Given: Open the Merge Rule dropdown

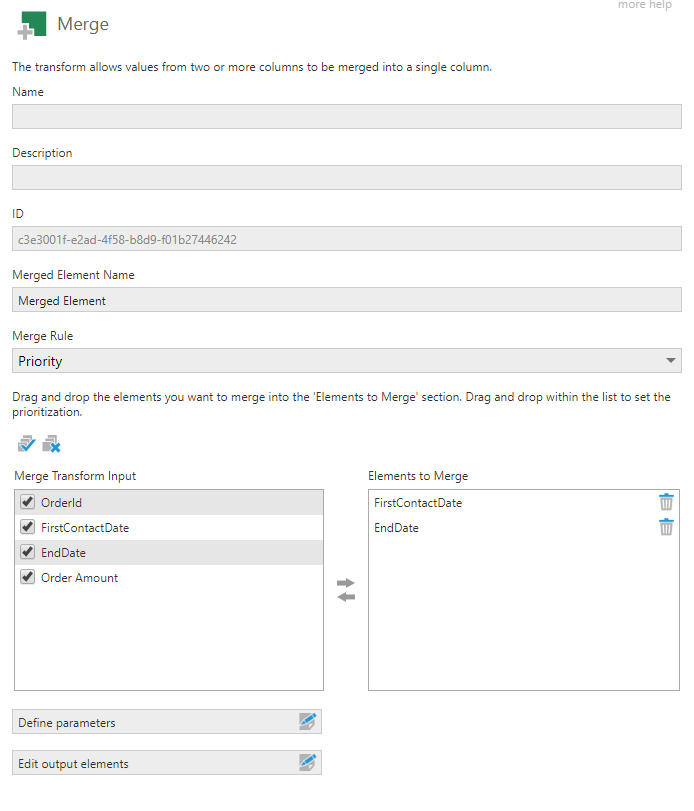Looking at the screenshot, I should (x=669, y=361).
